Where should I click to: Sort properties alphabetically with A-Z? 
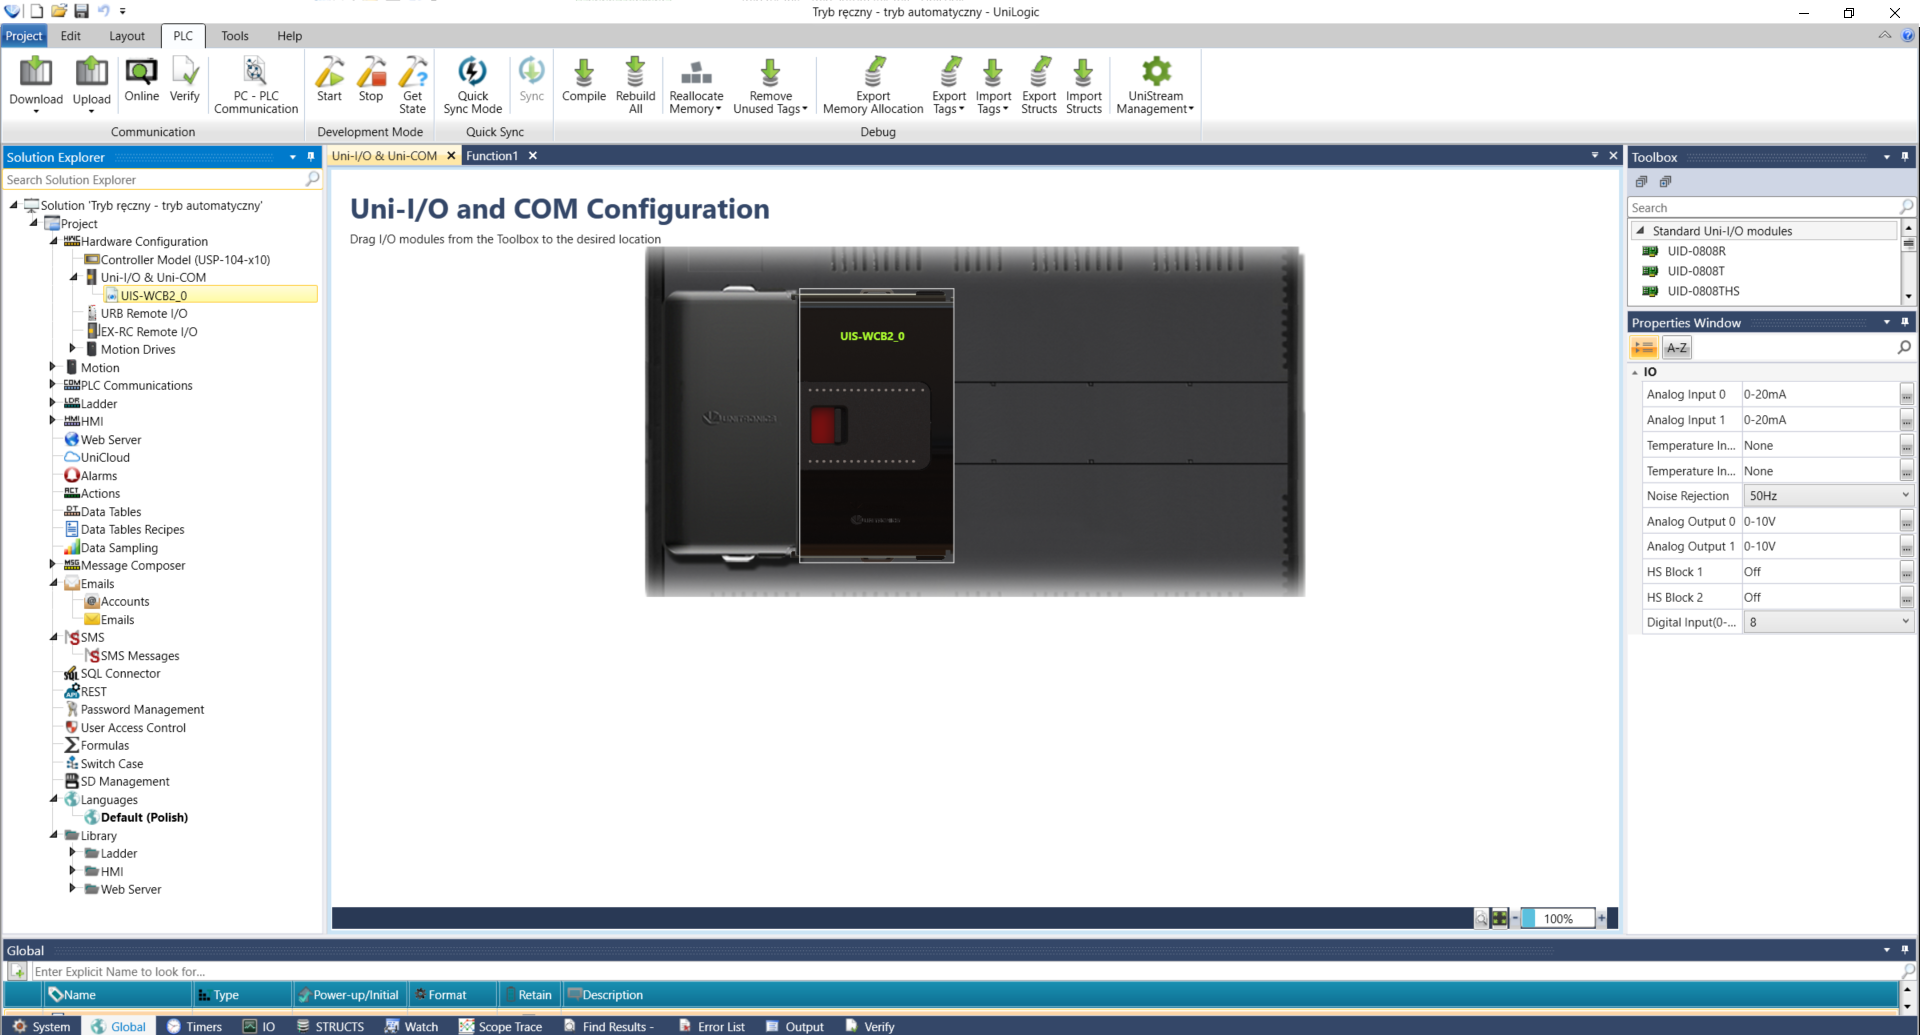coord(1677,348)
